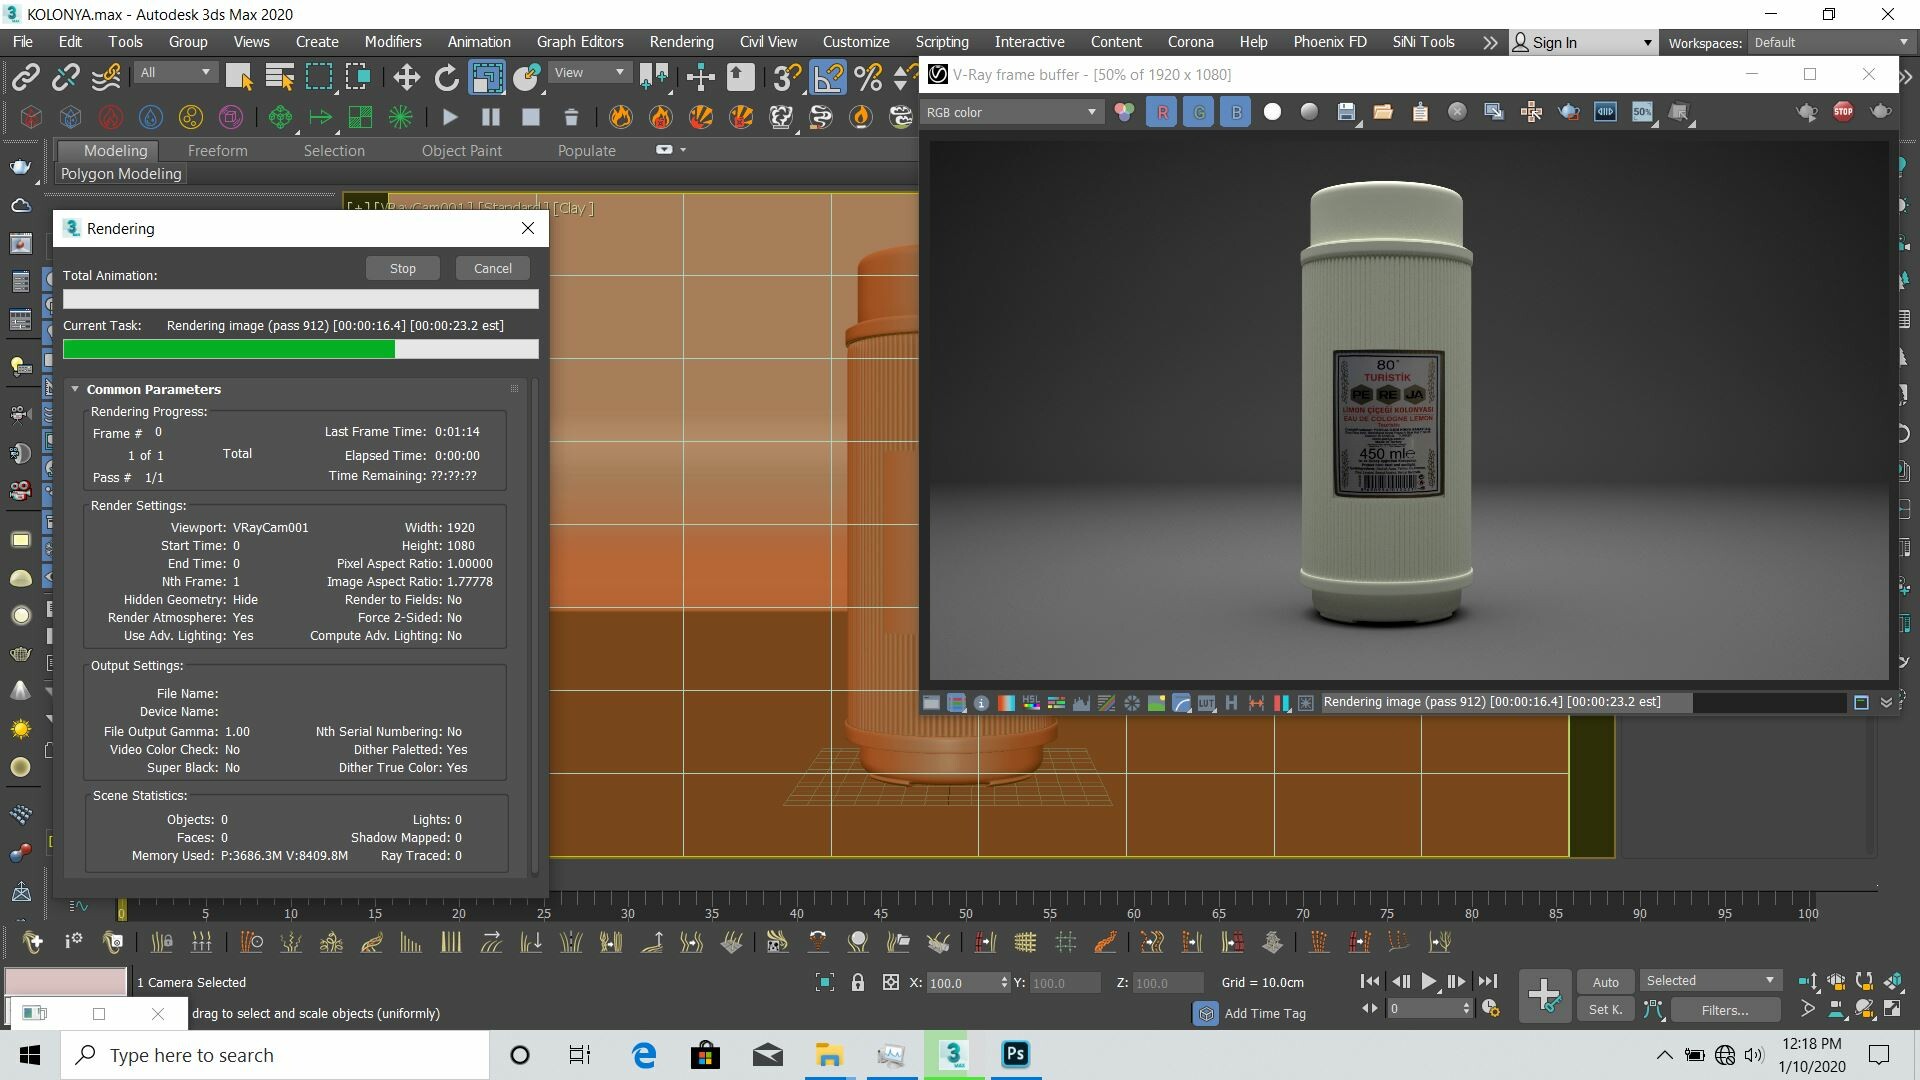Toggle Auto key animation mode
Image resolution: width=1920 pixels, height=1080 pixels.
1605,982
